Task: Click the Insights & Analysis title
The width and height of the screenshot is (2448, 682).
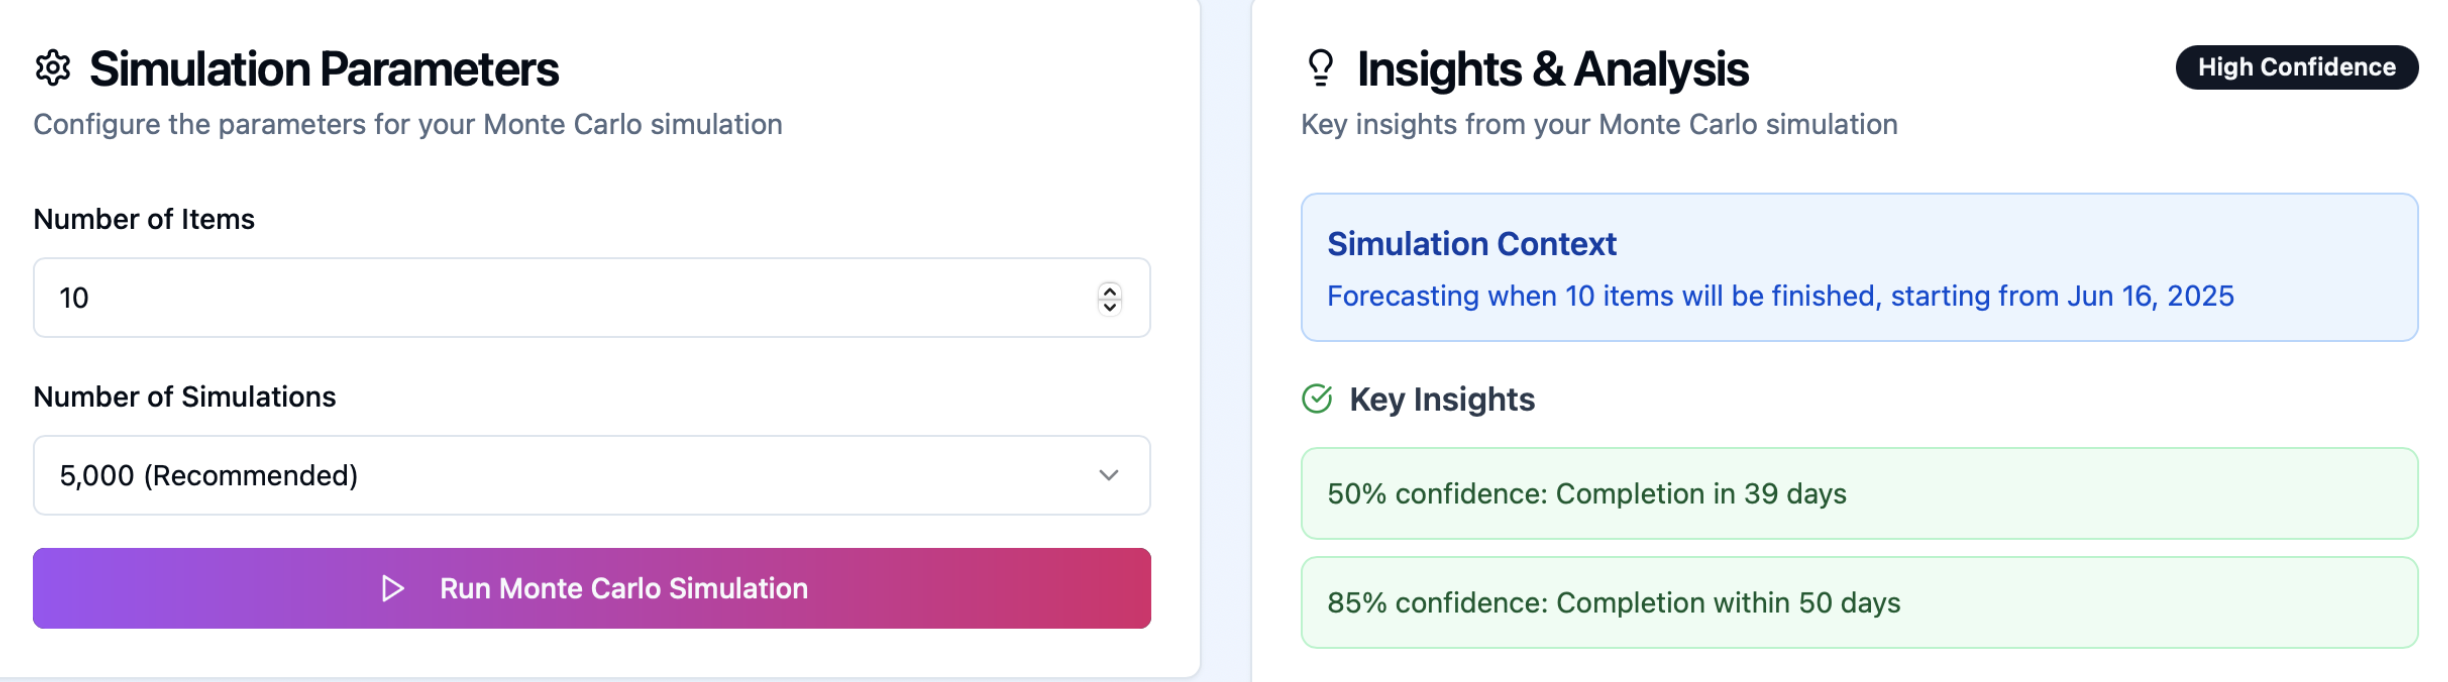Action: tap(1552, 69)
